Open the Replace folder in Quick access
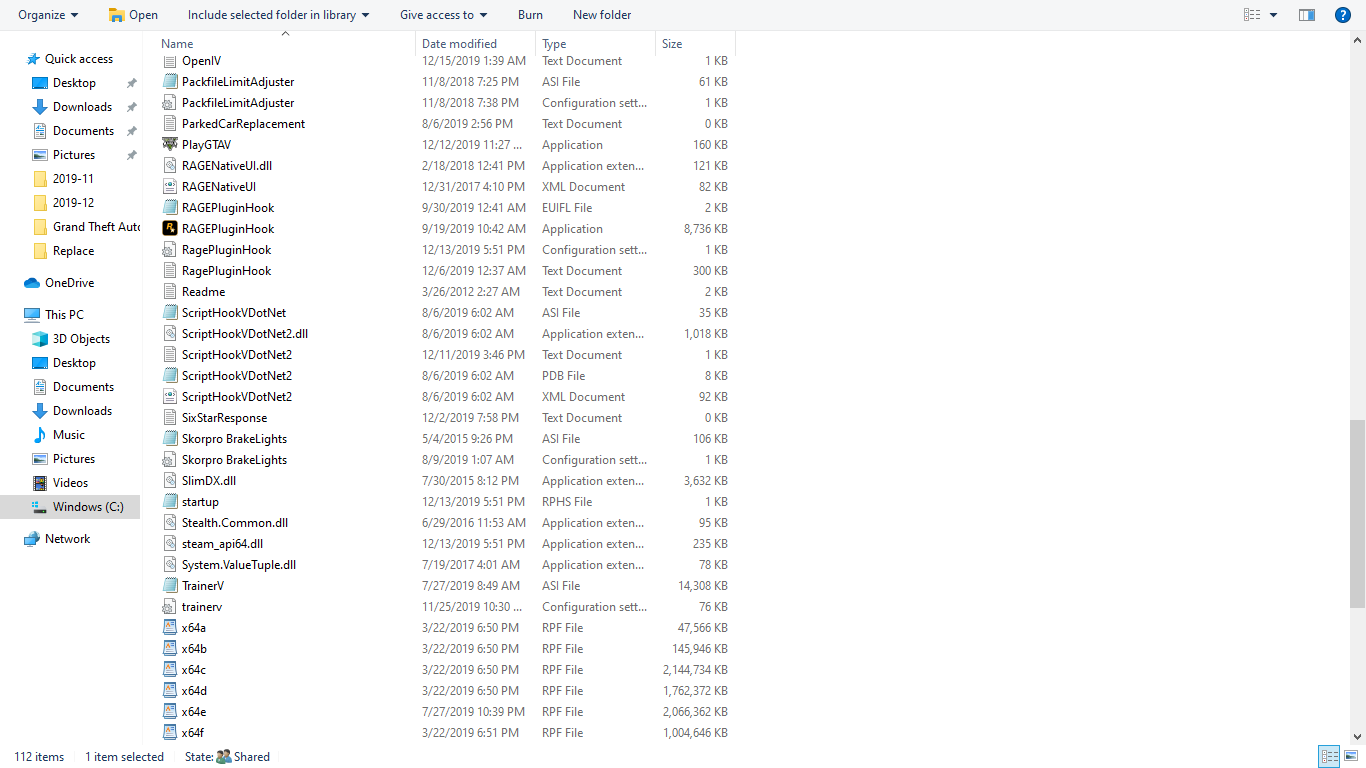Image resolution: width=1366 pixels, height=768 pixels. pyautogui.click(x=73, y=251)
